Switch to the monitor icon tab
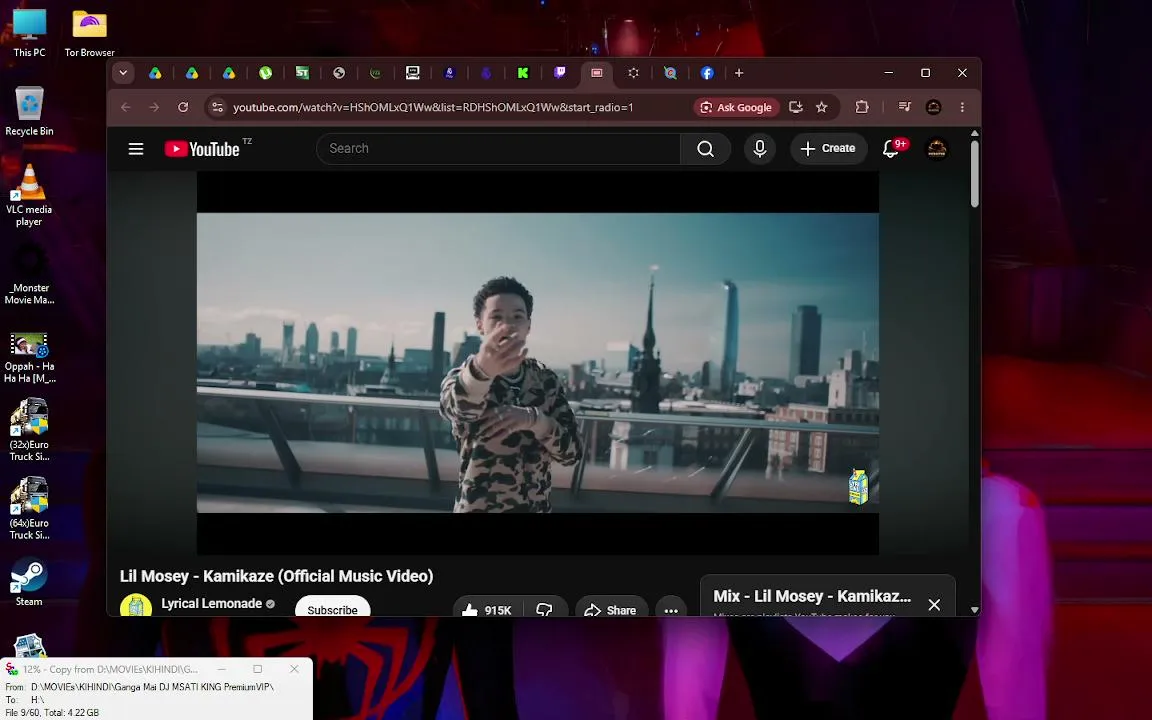1152x720 pixels. coord(412,73)
